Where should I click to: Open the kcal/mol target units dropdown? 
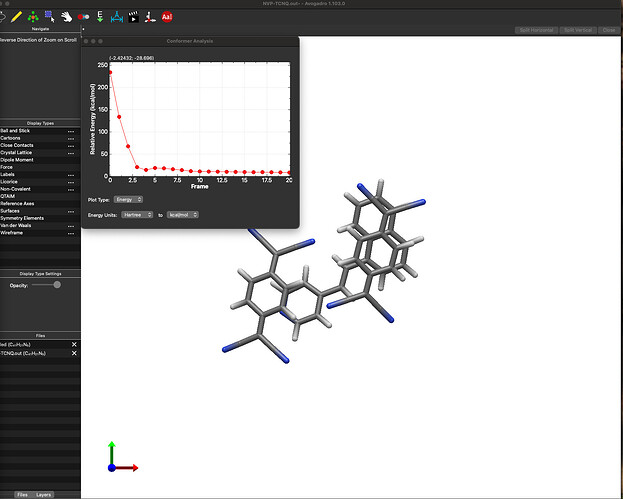tap(183, 214)
